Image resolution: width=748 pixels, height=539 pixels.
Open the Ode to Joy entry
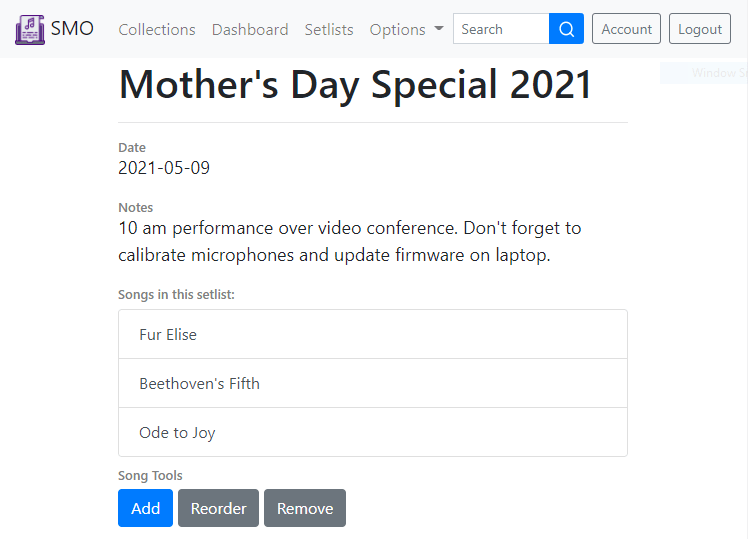[373, 432]
